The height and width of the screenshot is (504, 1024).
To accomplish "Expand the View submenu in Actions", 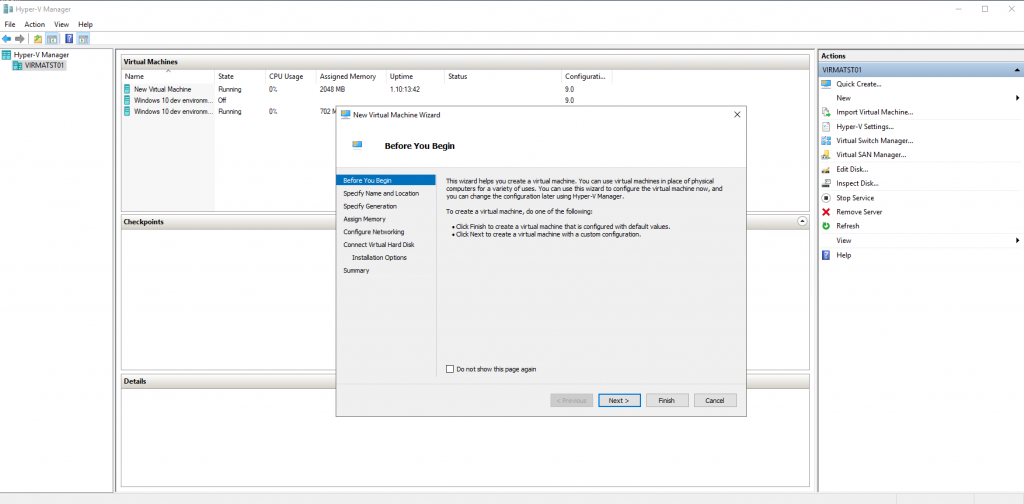I will pyautogui.click(x=1017, y=240).
